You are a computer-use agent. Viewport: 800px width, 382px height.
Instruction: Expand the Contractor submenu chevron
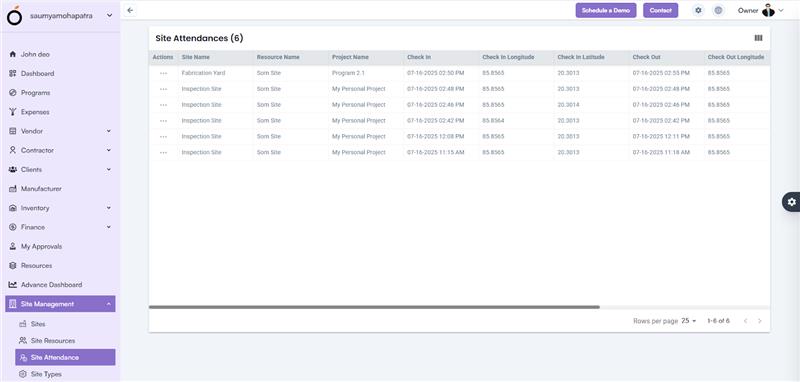pos(109,150)
